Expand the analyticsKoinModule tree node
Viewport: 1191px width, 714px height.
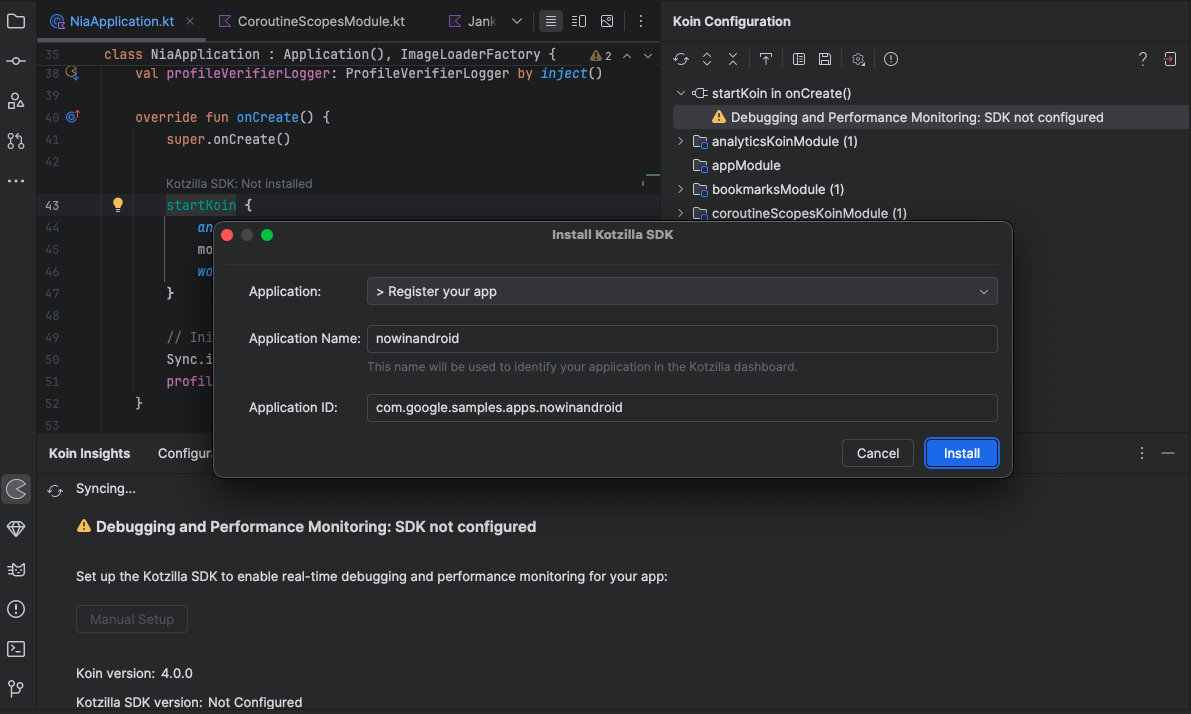click(x=681, y=142)
